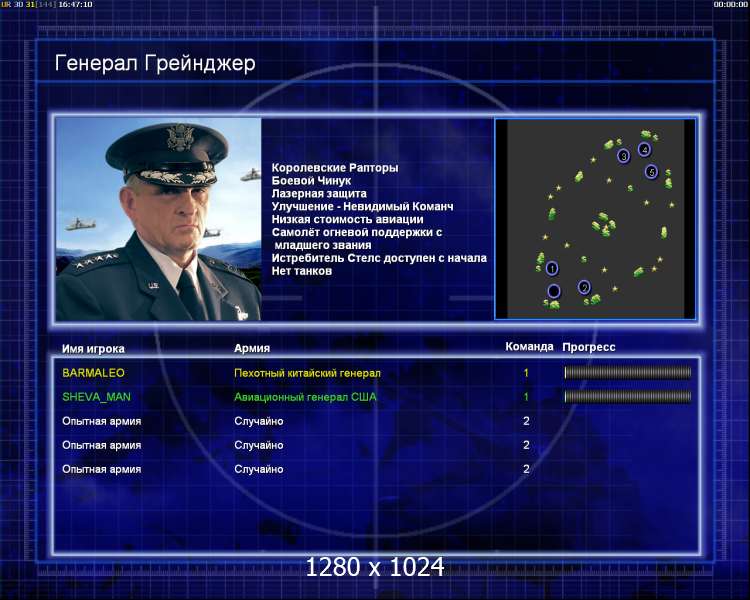Click General Granger's portrait image
Viewport: 750px width, 600px height.
[x=158, y=219]
